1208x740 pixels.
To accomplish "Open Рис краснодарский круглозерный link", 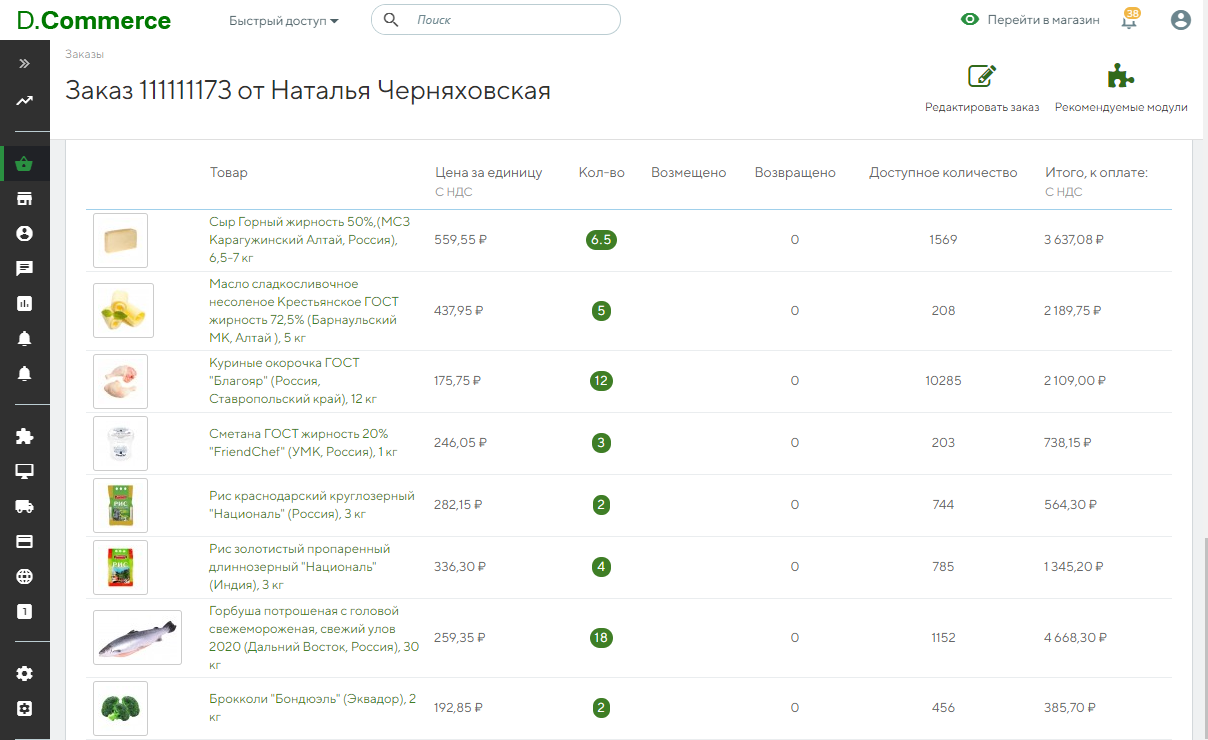I will 311,505.
